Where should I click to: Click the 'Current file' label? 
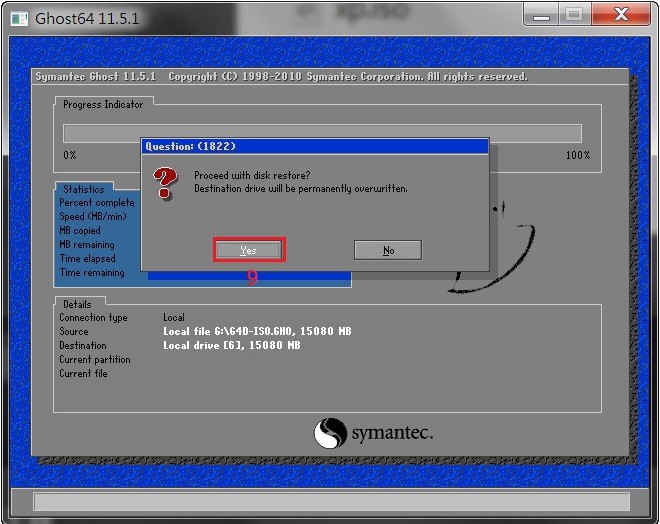[x=83, y=373]
